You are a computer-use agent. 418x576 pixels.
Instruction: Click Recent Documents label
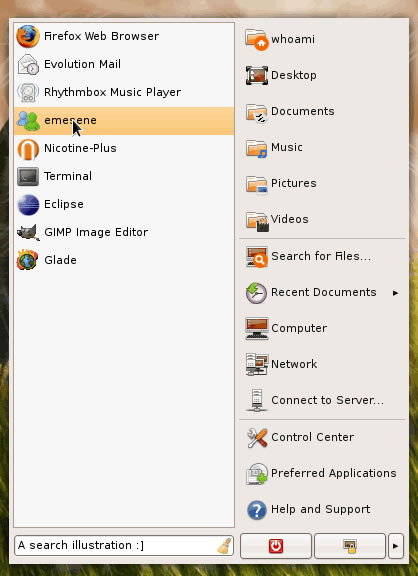point(324,292)
